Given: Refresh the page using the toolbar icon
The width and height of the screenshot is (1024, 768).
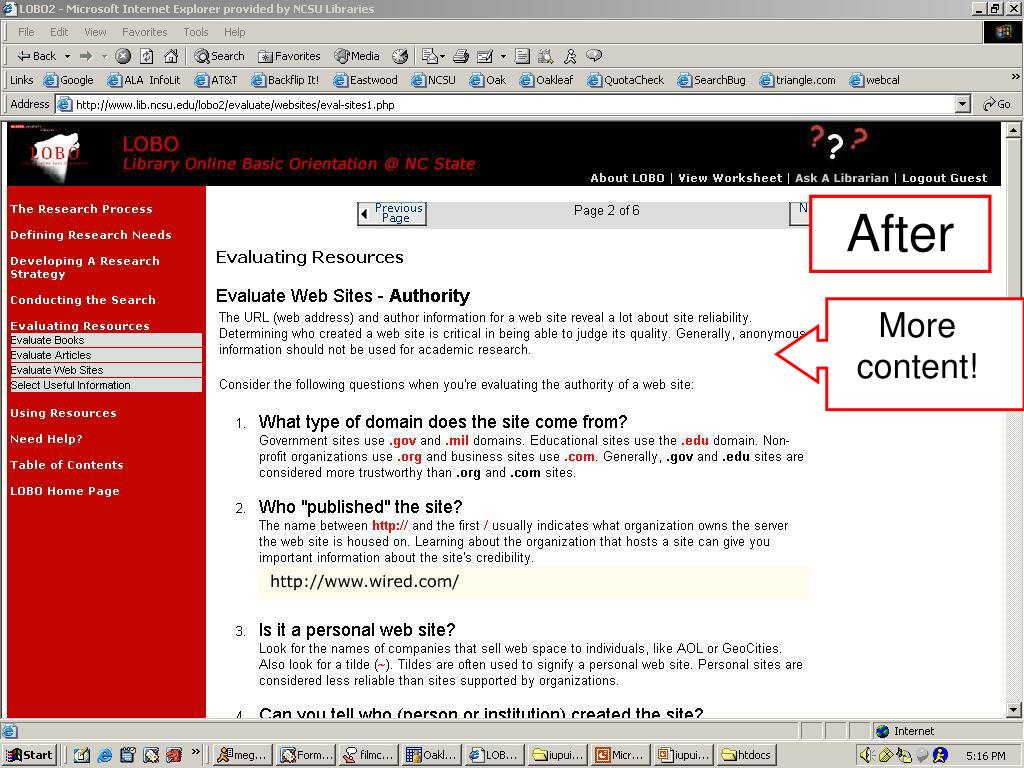Looking at the screenshot, I should (147, 56).
